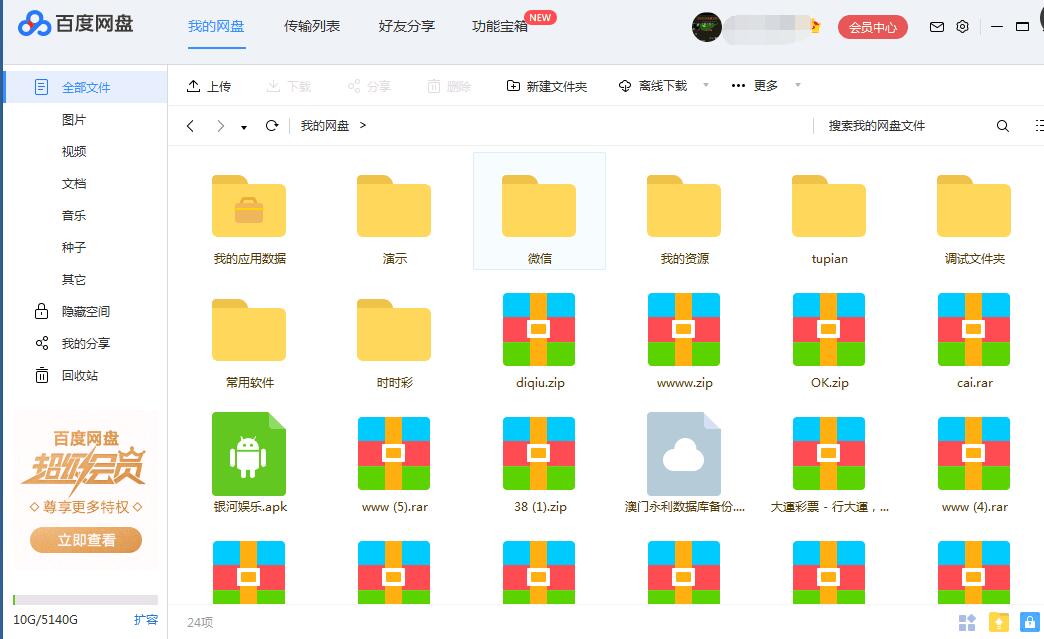Select the www (5).rar archive
The width and height of the screenshot is (1044, 639).
point(394,453)
